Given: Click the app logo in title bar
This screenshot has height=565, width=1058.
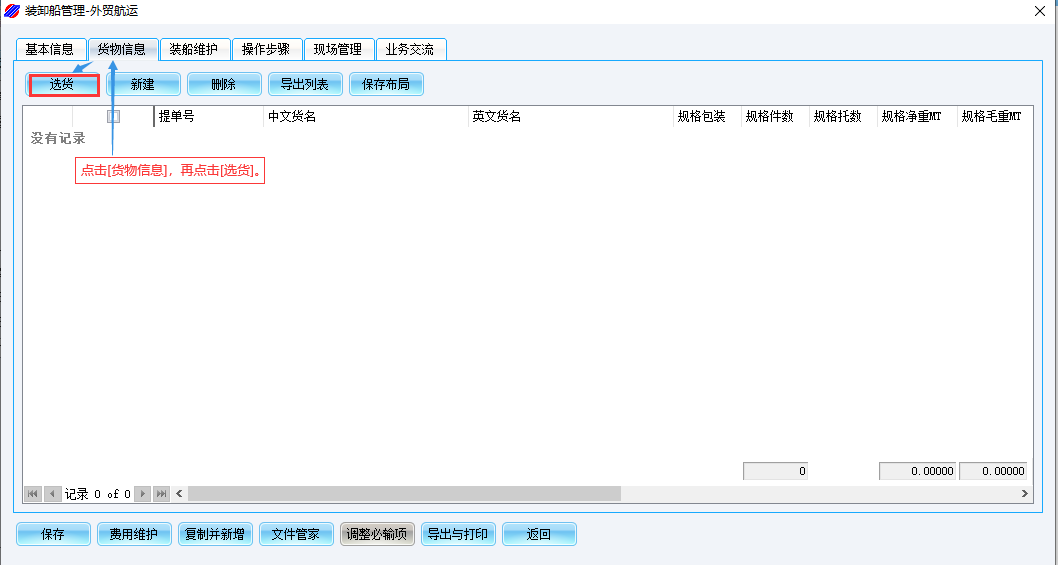Looking at the screenshot, I should pos(11,11).
